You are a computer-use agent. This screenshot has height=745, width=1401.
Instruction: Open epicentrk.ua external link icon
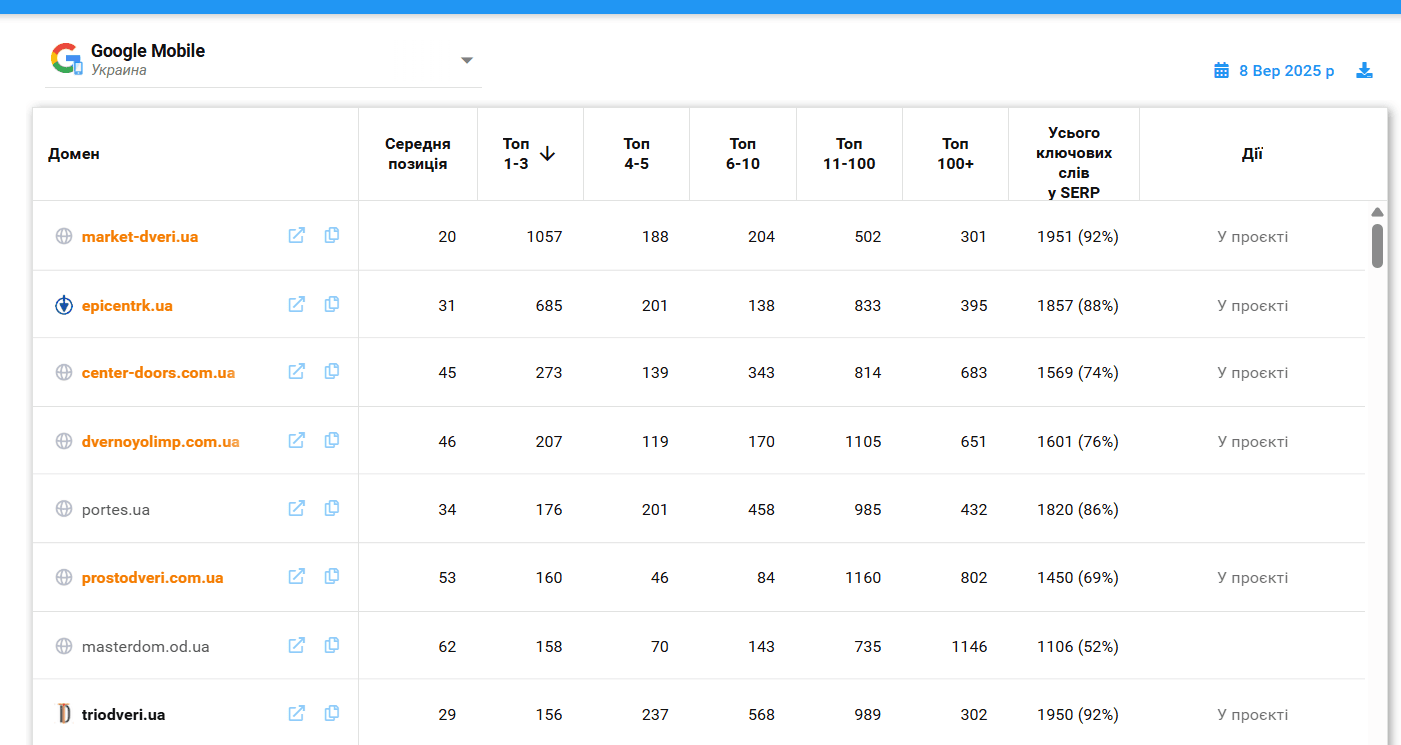297,304
